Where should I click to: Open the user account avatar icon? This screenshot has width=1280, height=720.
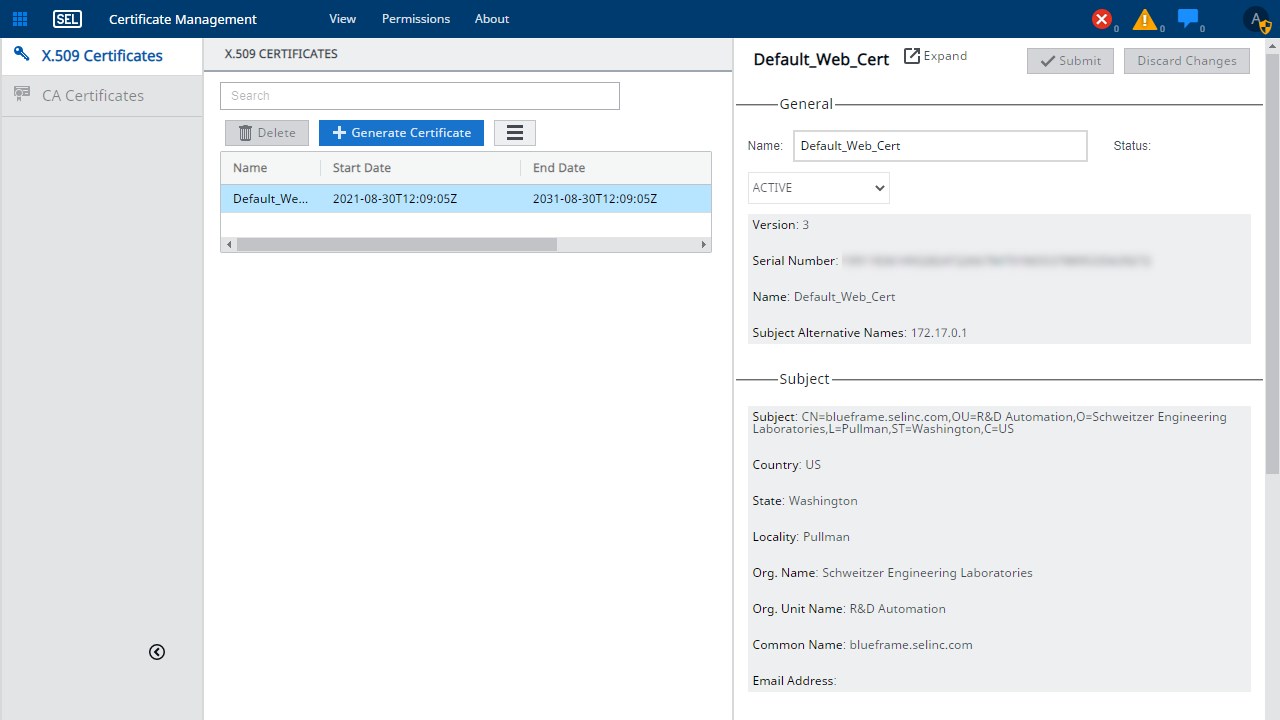pos(1256,19)
